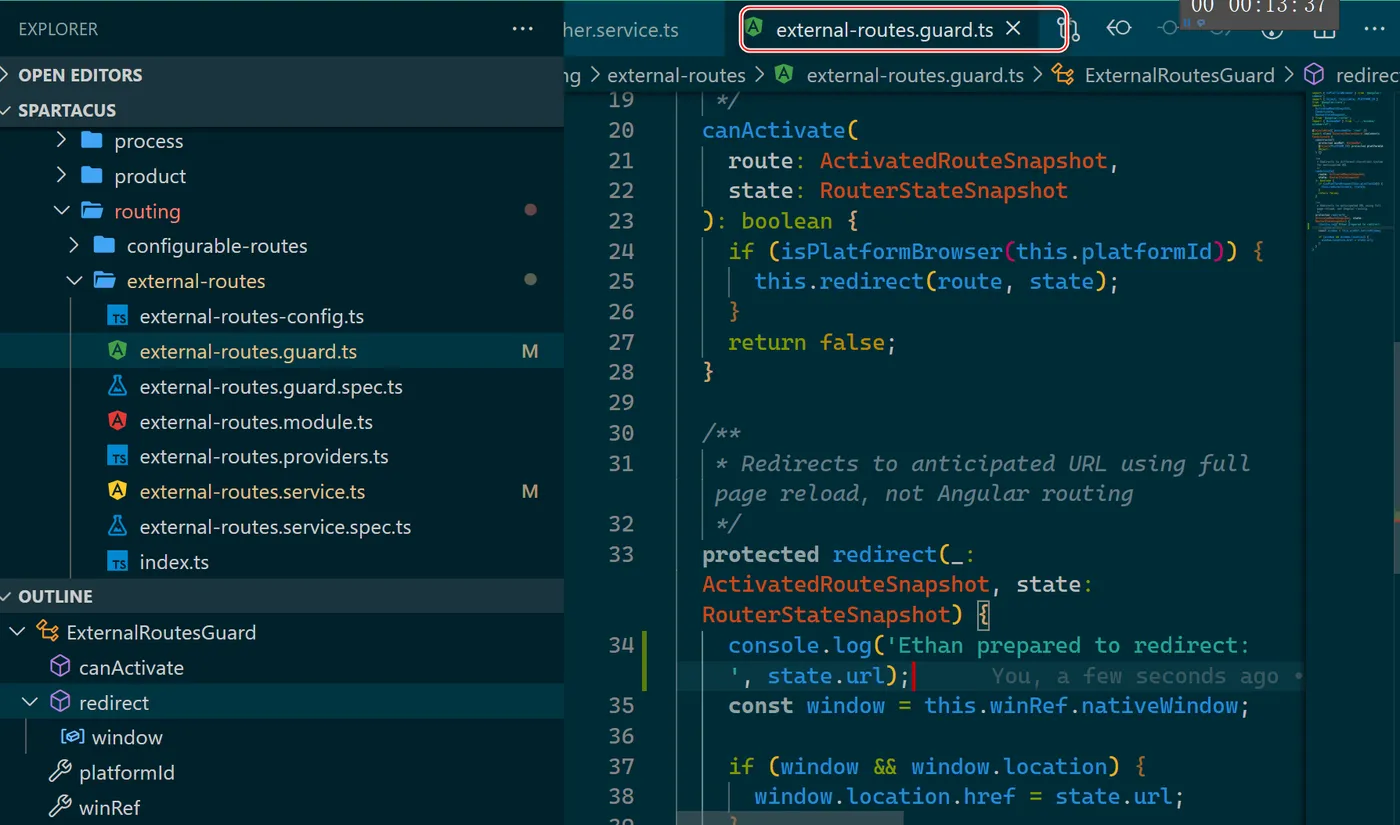Click flask icon of external-routes.service.spec.ts
The height and width of the screenshot is (825, 1400).
(x=118, y=526)
